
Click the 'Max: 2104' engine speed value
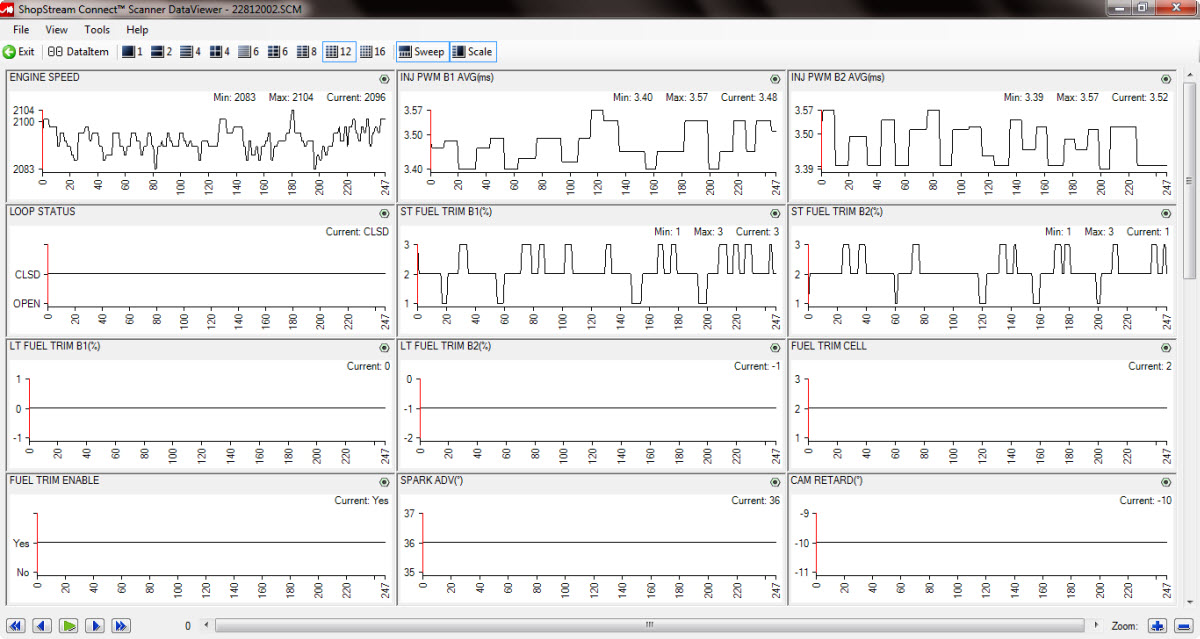coord(290,97)
